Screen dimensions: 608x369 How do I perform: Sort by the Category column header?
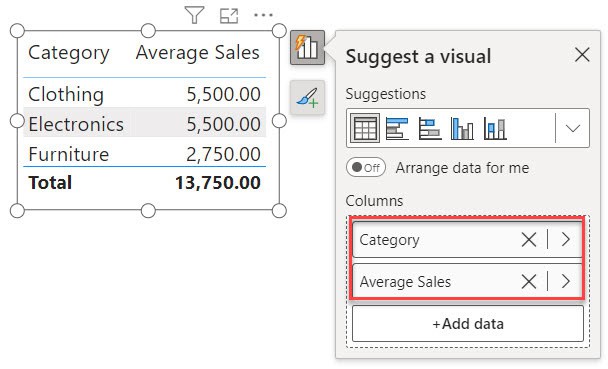click(69, 53)
